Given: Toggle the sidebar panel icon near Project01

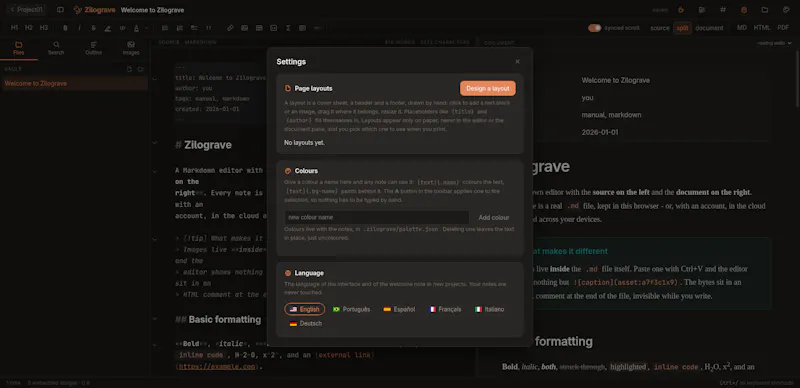Looking at the screenshot, I should [x=60, y=10].
